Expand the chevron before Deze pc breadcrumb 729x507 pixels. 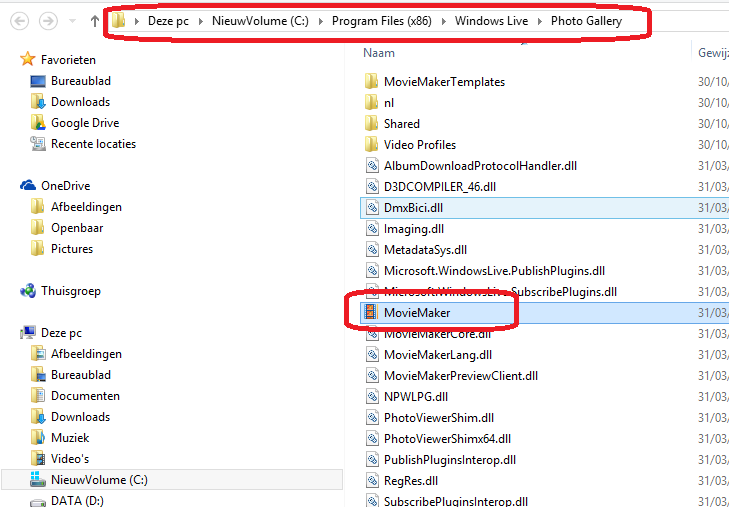137,21
